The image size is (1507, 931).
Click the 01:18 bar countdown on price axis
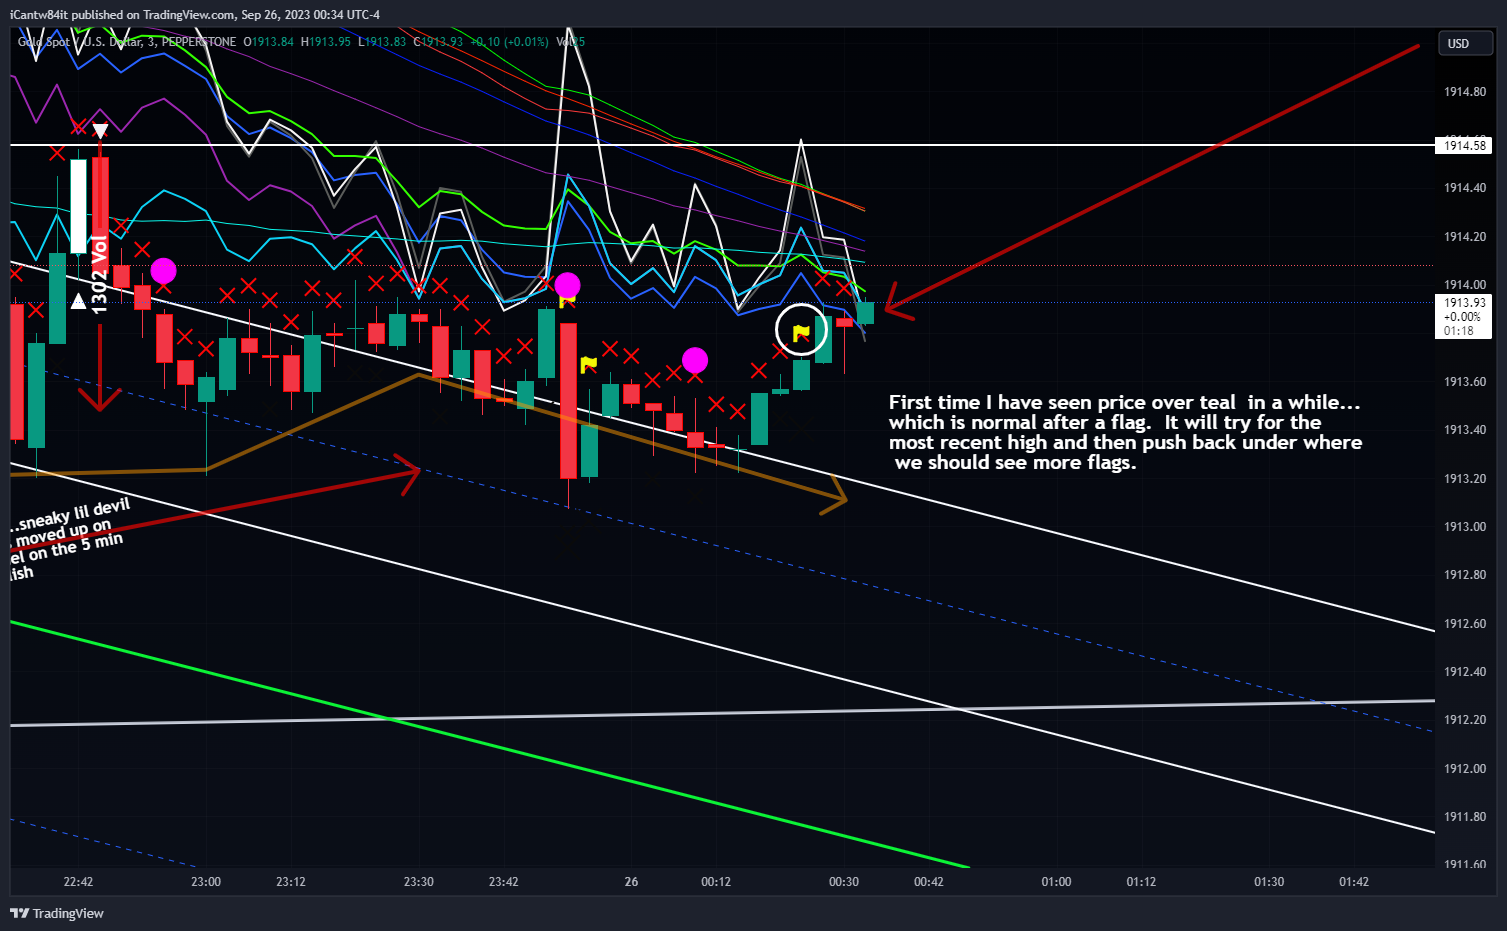(1459, 331)
